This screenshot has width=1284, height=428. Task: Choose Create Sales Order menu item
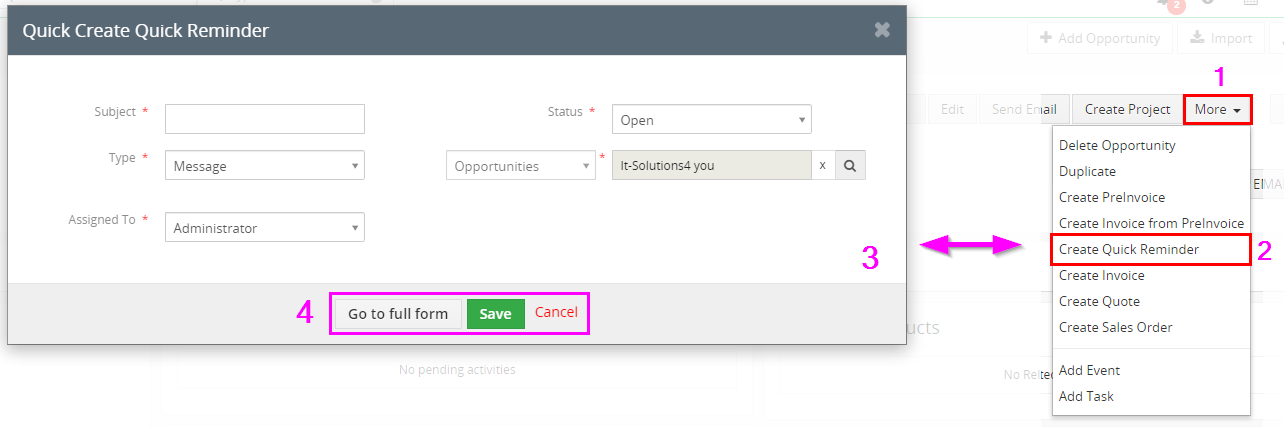point(1115,327)
